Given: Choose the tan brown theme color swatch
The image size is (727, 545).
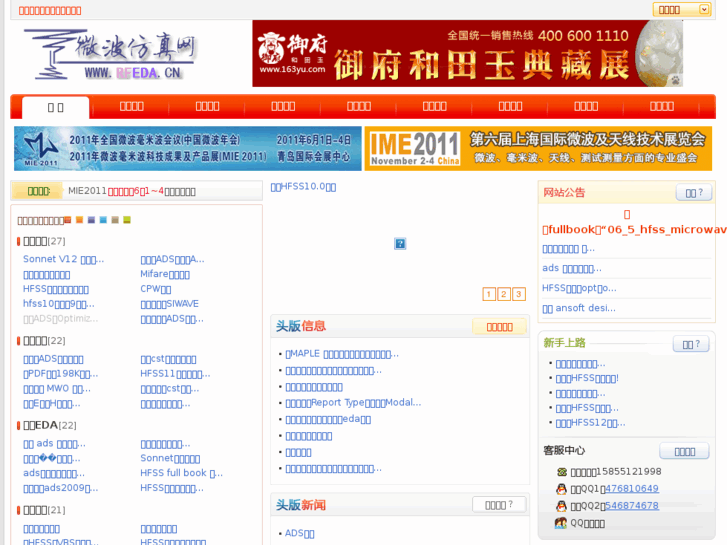Looking at the screenshot, I should tap(115, 220).
